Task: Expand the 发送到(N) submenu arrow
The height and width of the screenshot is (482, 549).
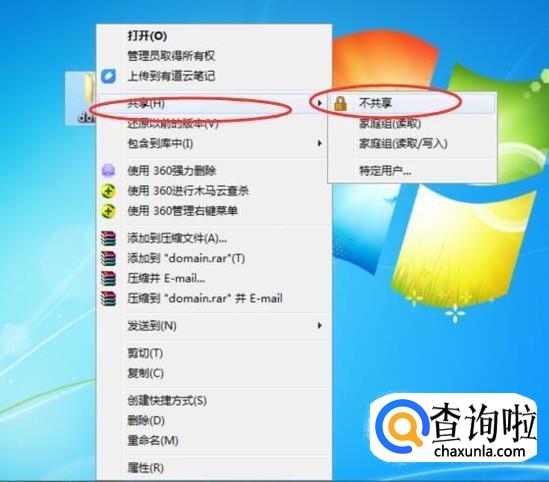Action: pyautogui.click(x=319, y=326)
